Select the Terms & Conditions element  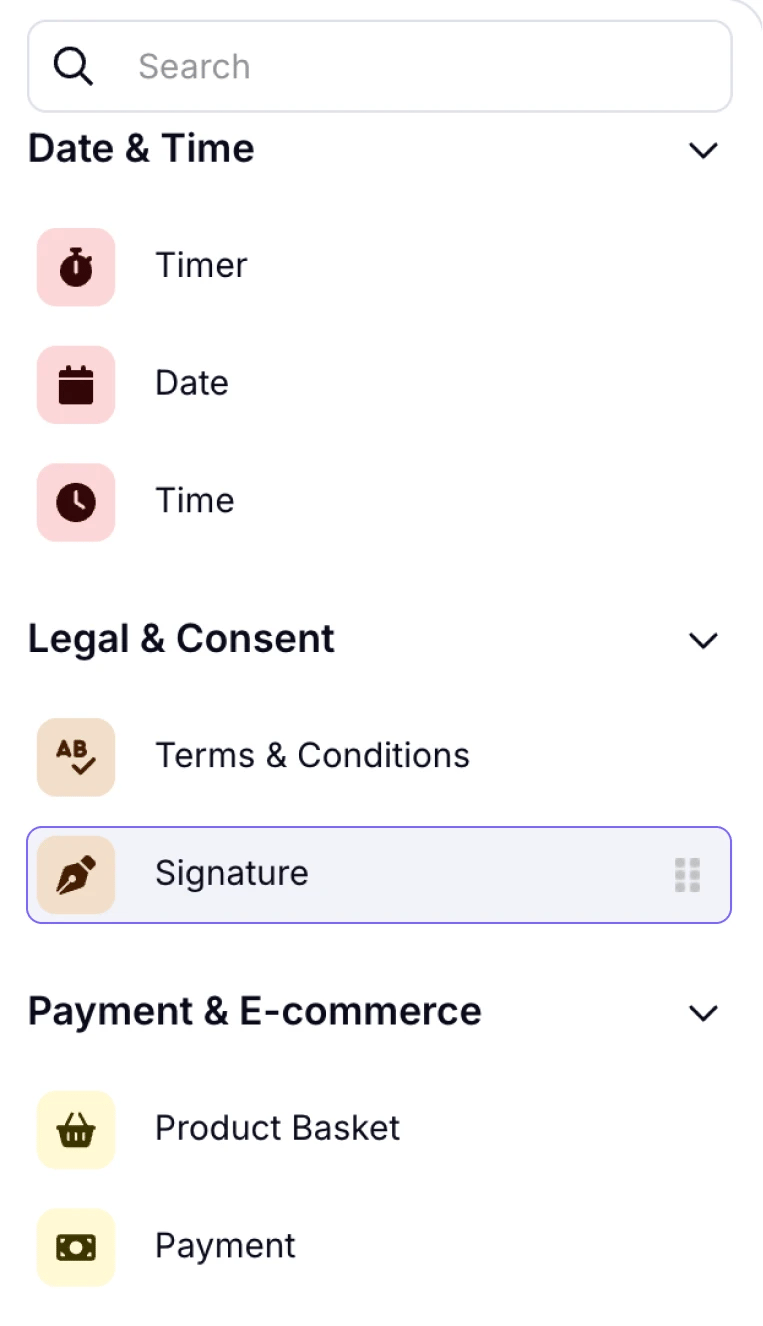[x=312, y=757]
